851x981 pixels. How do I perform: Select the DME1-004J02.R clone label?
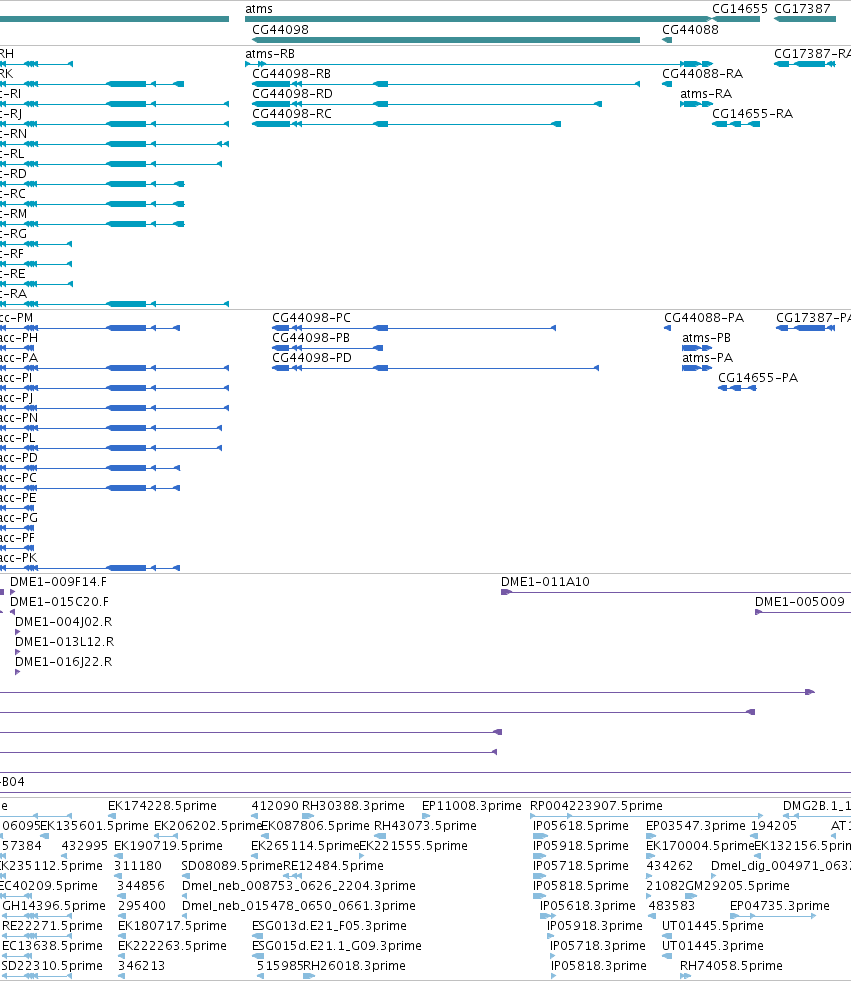click(63, 622)
